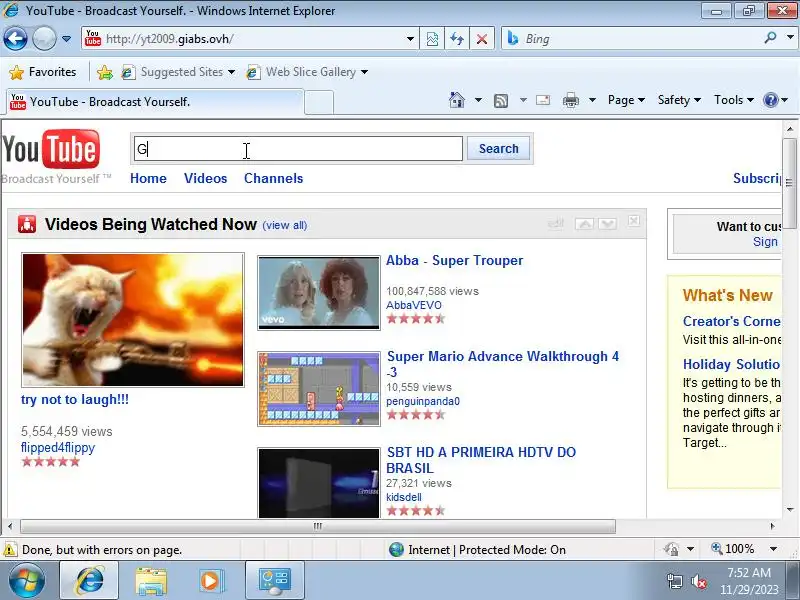Click the vertical scrollbar down arrow
Viewport: 800px width, 600px height.
[x=790, y=509]
